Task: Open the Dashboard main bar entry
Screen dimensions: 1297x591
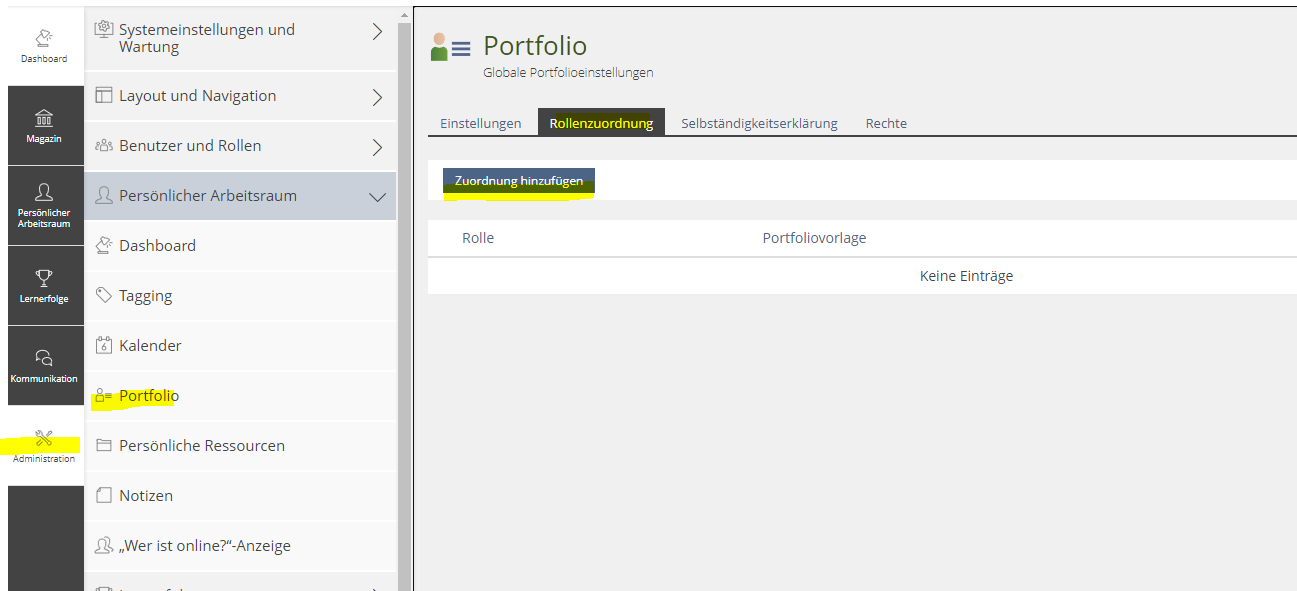Action: (x=44, y=45)
